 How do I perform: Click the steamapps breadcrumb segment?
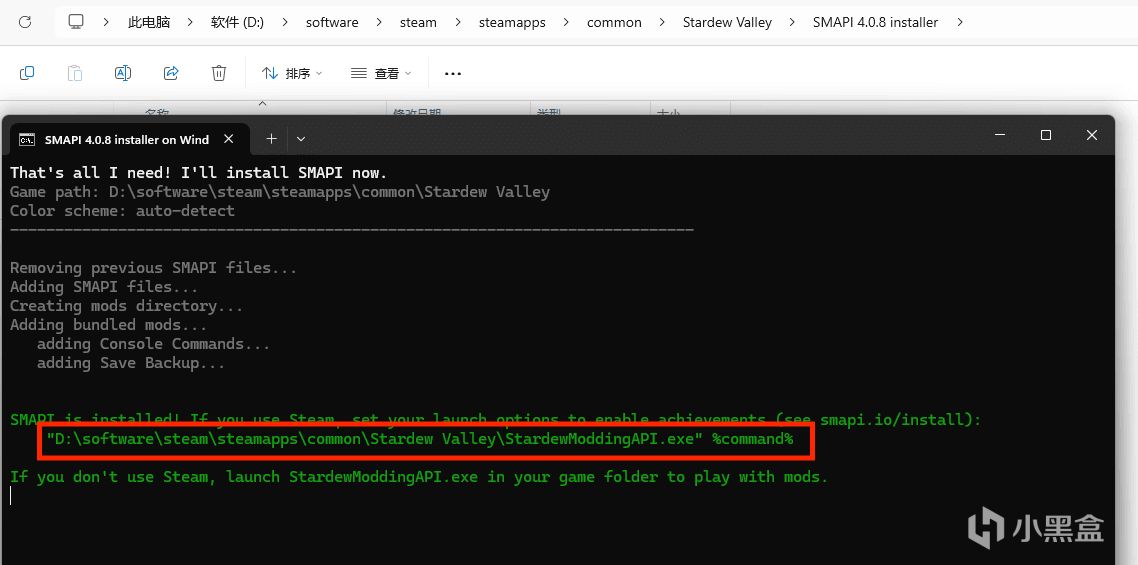[512, 23]
